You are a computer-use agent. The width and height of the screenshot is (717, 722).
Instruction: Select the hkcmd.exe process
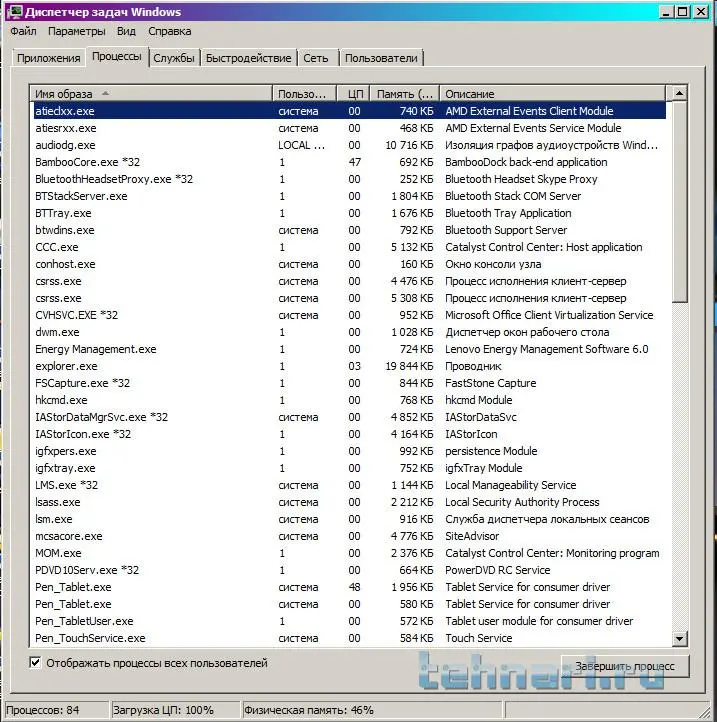(x=350, y=400)
